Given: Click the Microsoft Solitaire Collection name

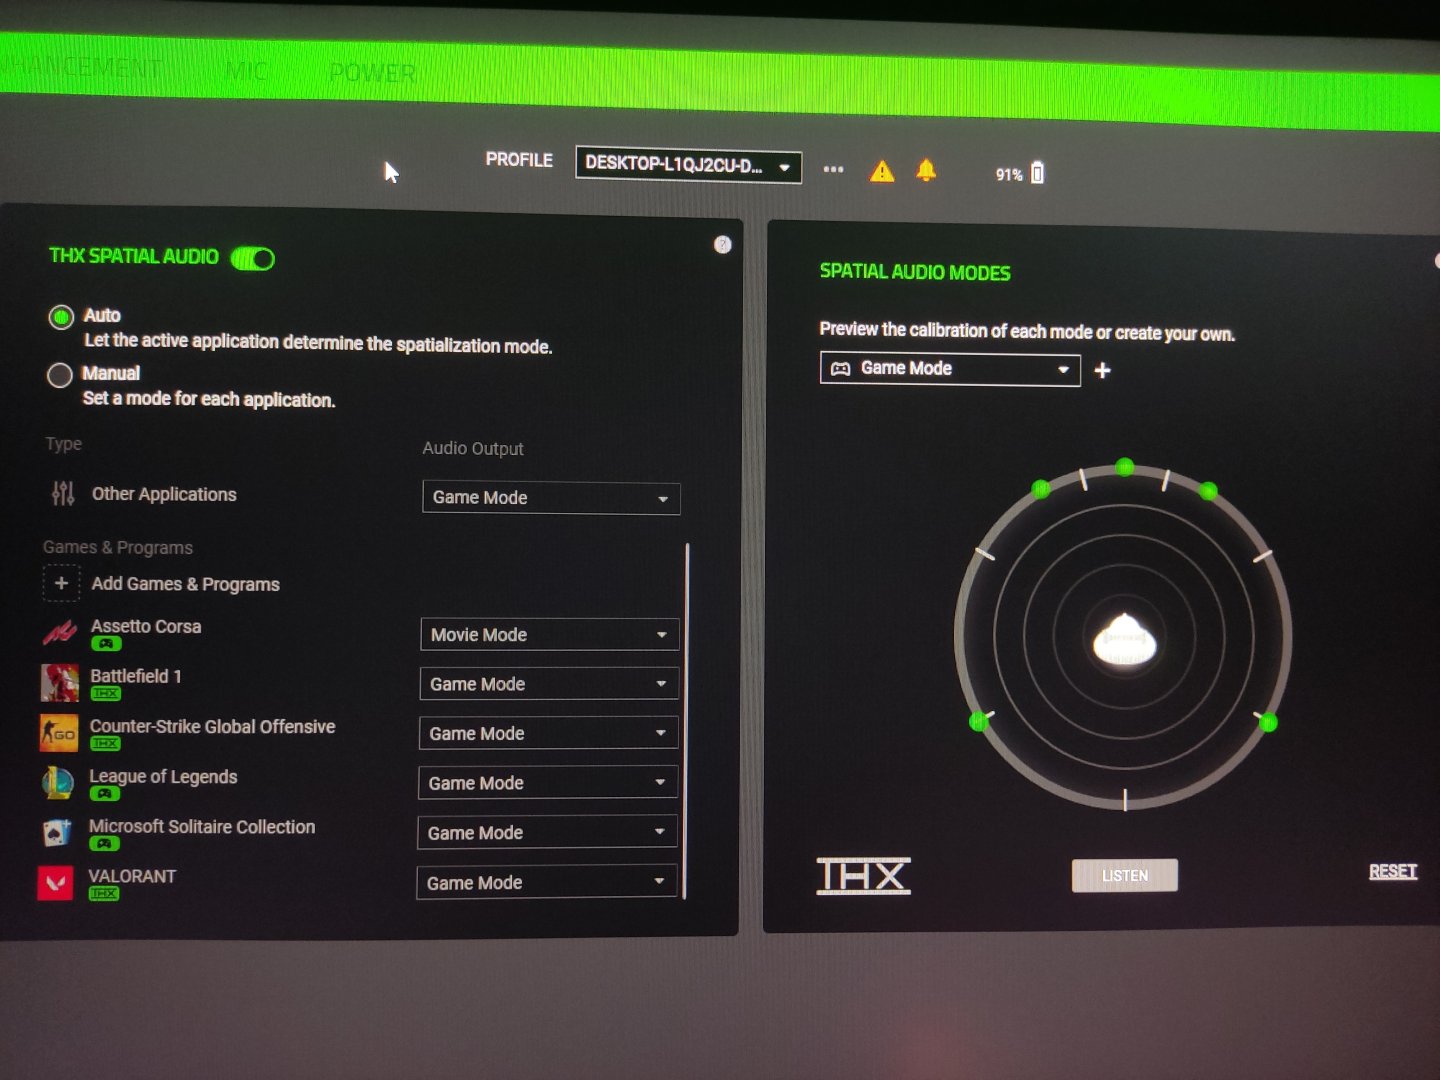Looking at the screenshot, I should [x=202, y=827].
